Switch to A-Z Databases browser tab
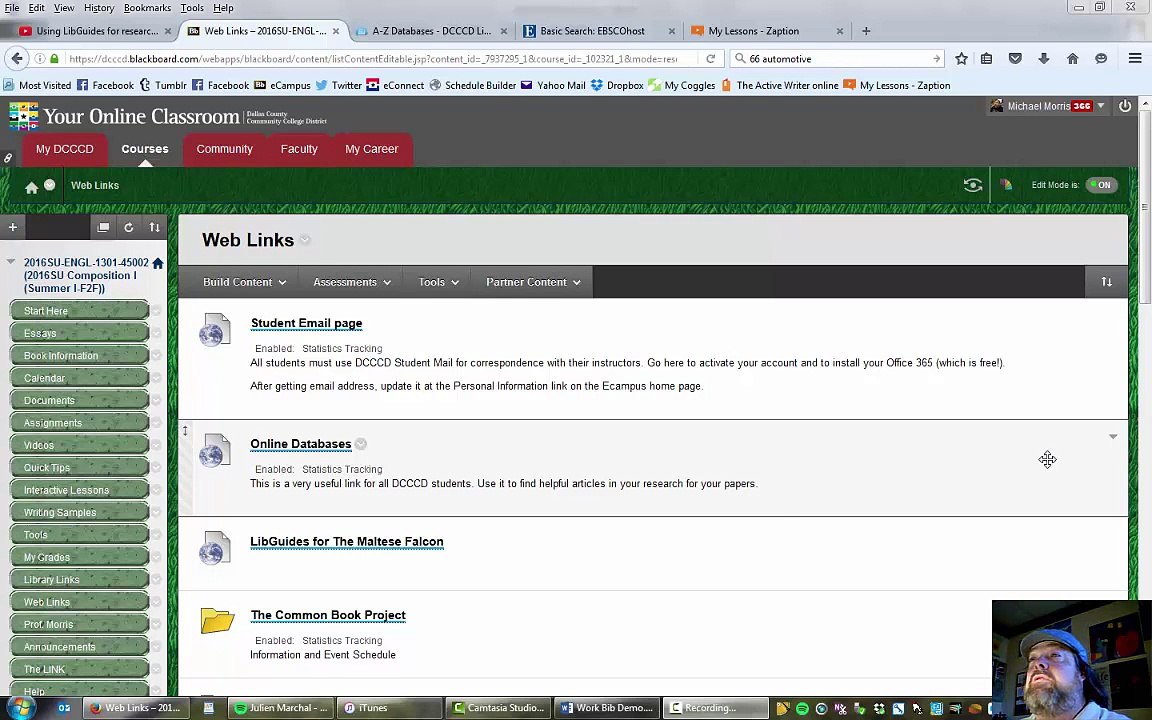This screenshot has height=720, width=1152. pos(431,31)
